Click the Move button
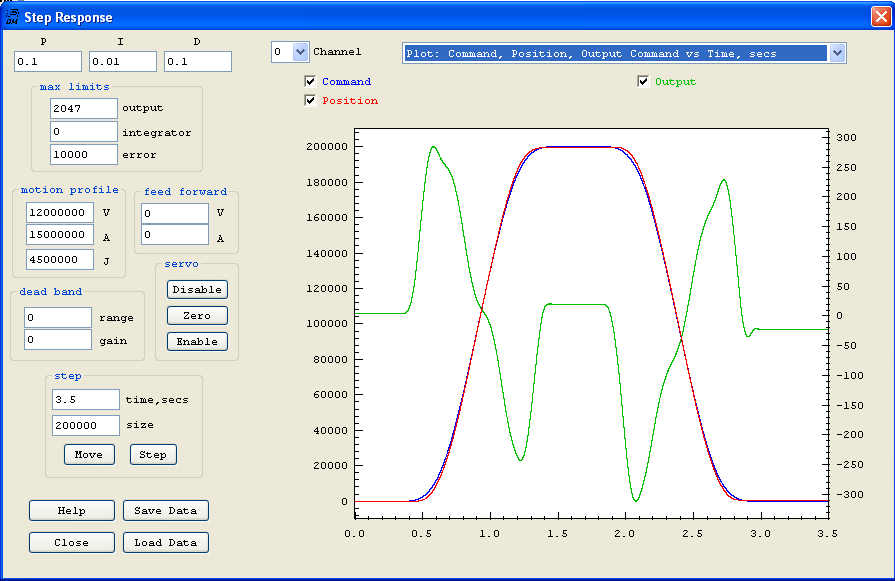Viewport: 895px width, 581px height. tap(88, 454)
